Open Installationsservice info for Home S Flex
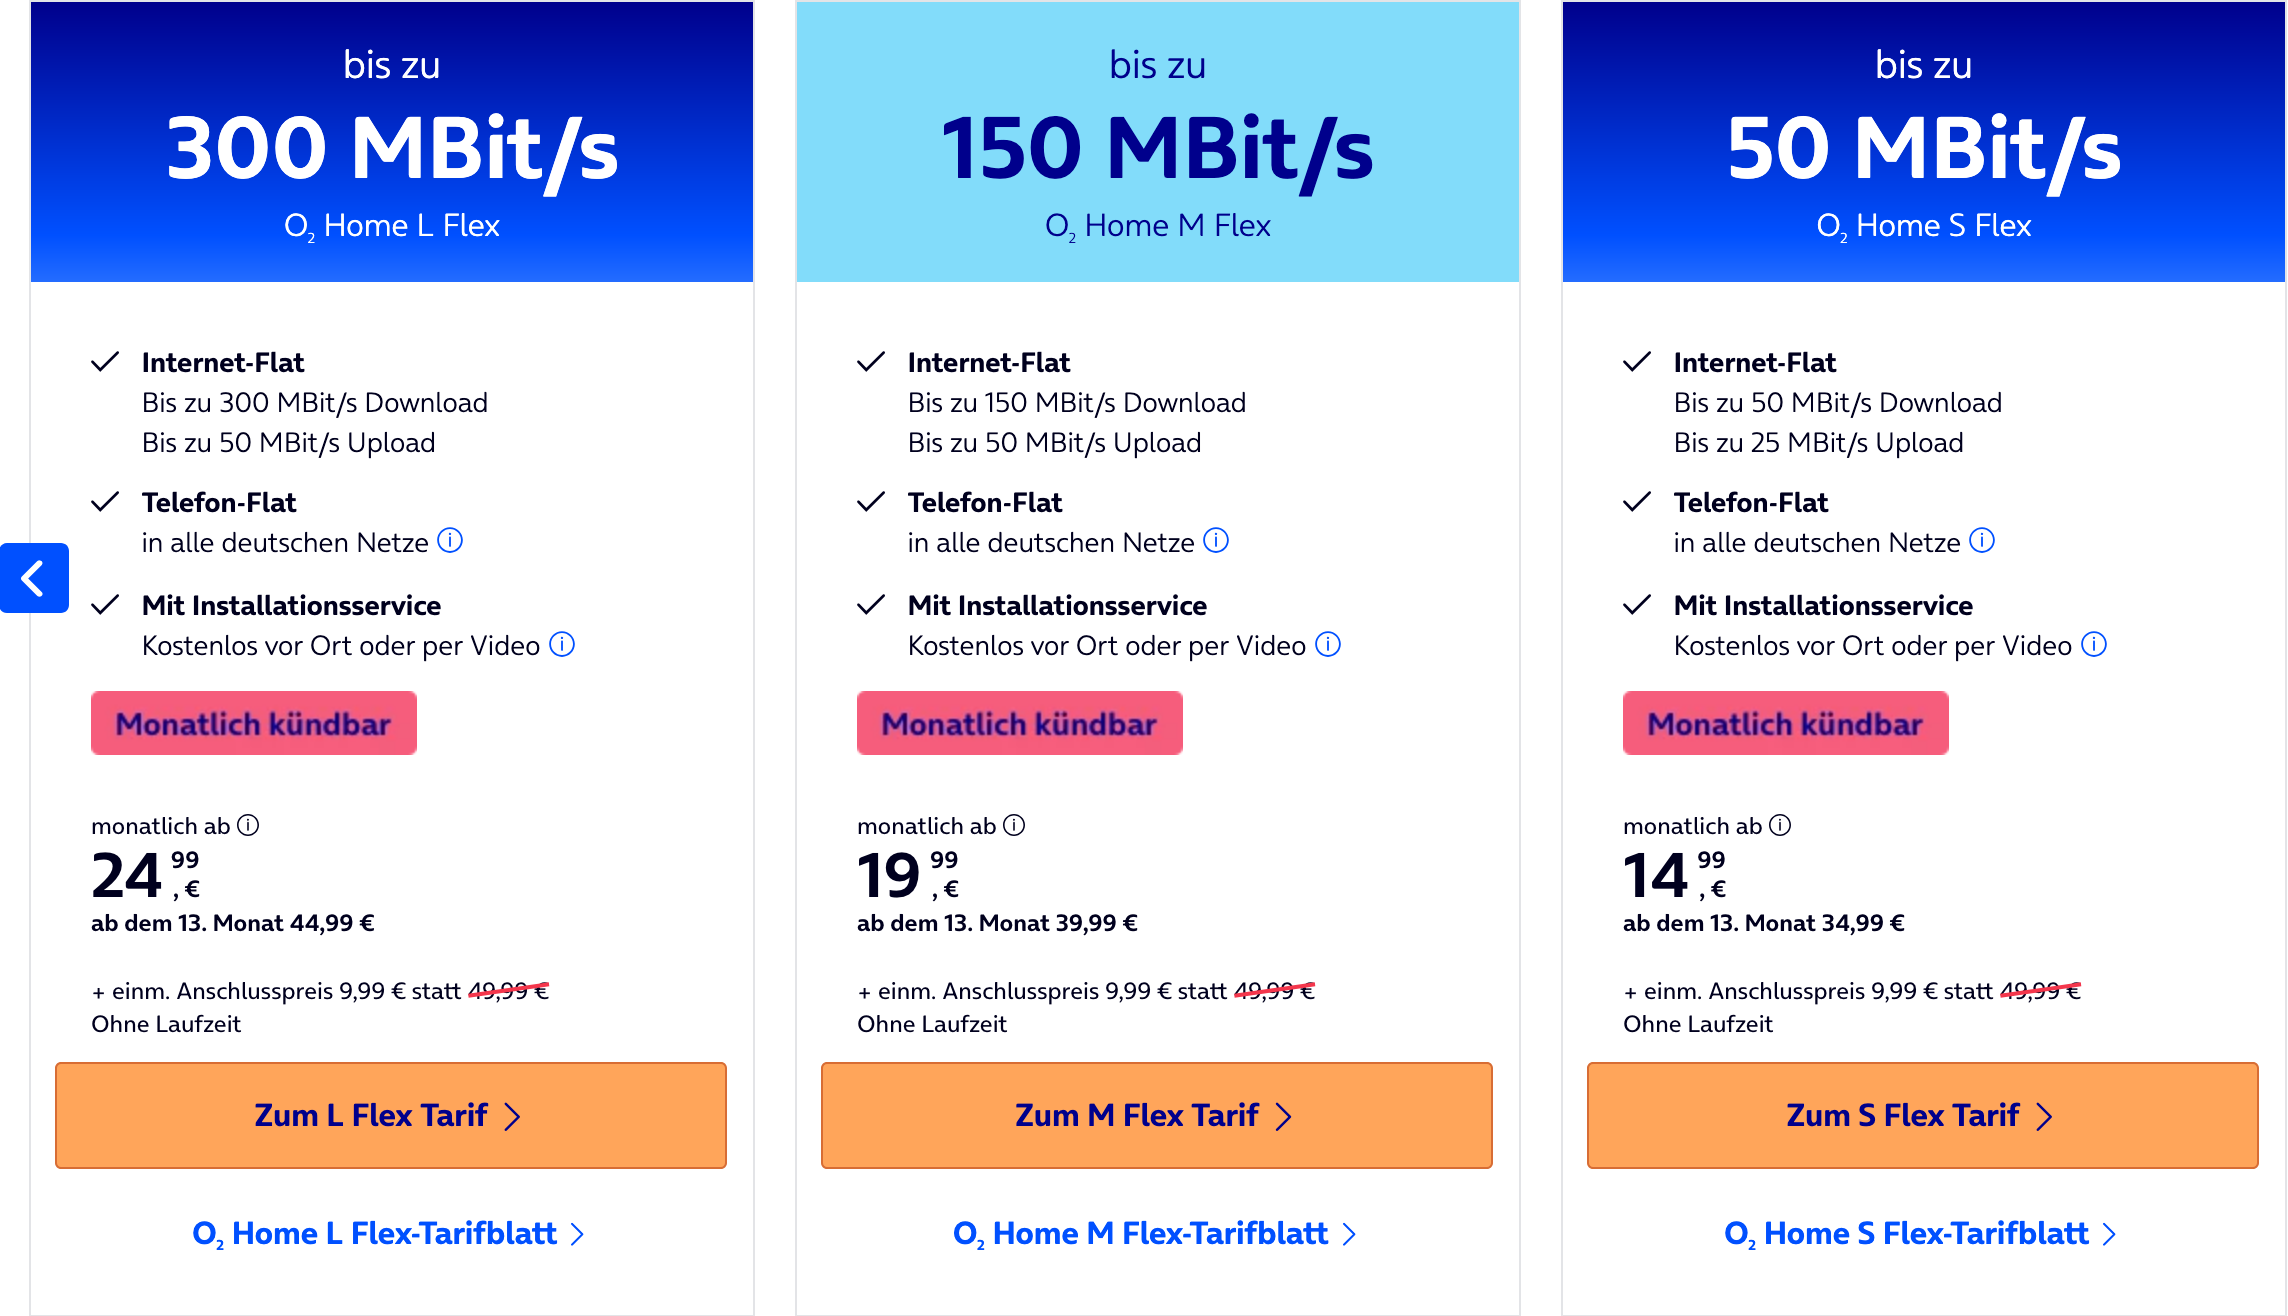This screenshot has height=1316, width=2288. (x=2094, y=644)
